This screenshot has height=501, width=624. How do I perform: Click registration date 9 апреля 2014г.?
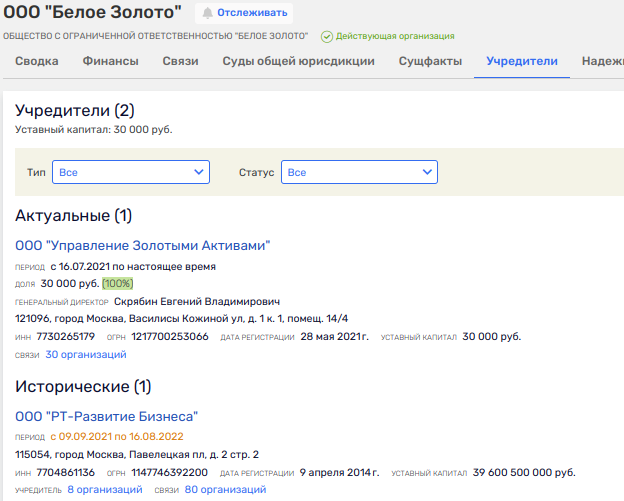(x=339, y=472)
